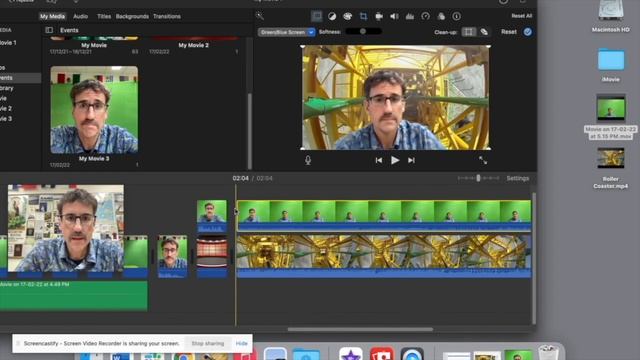Viewport: 640px width, 360px height.
Task: Select the green screen clip strip in timeline
Action: click(x=384, y=215)
